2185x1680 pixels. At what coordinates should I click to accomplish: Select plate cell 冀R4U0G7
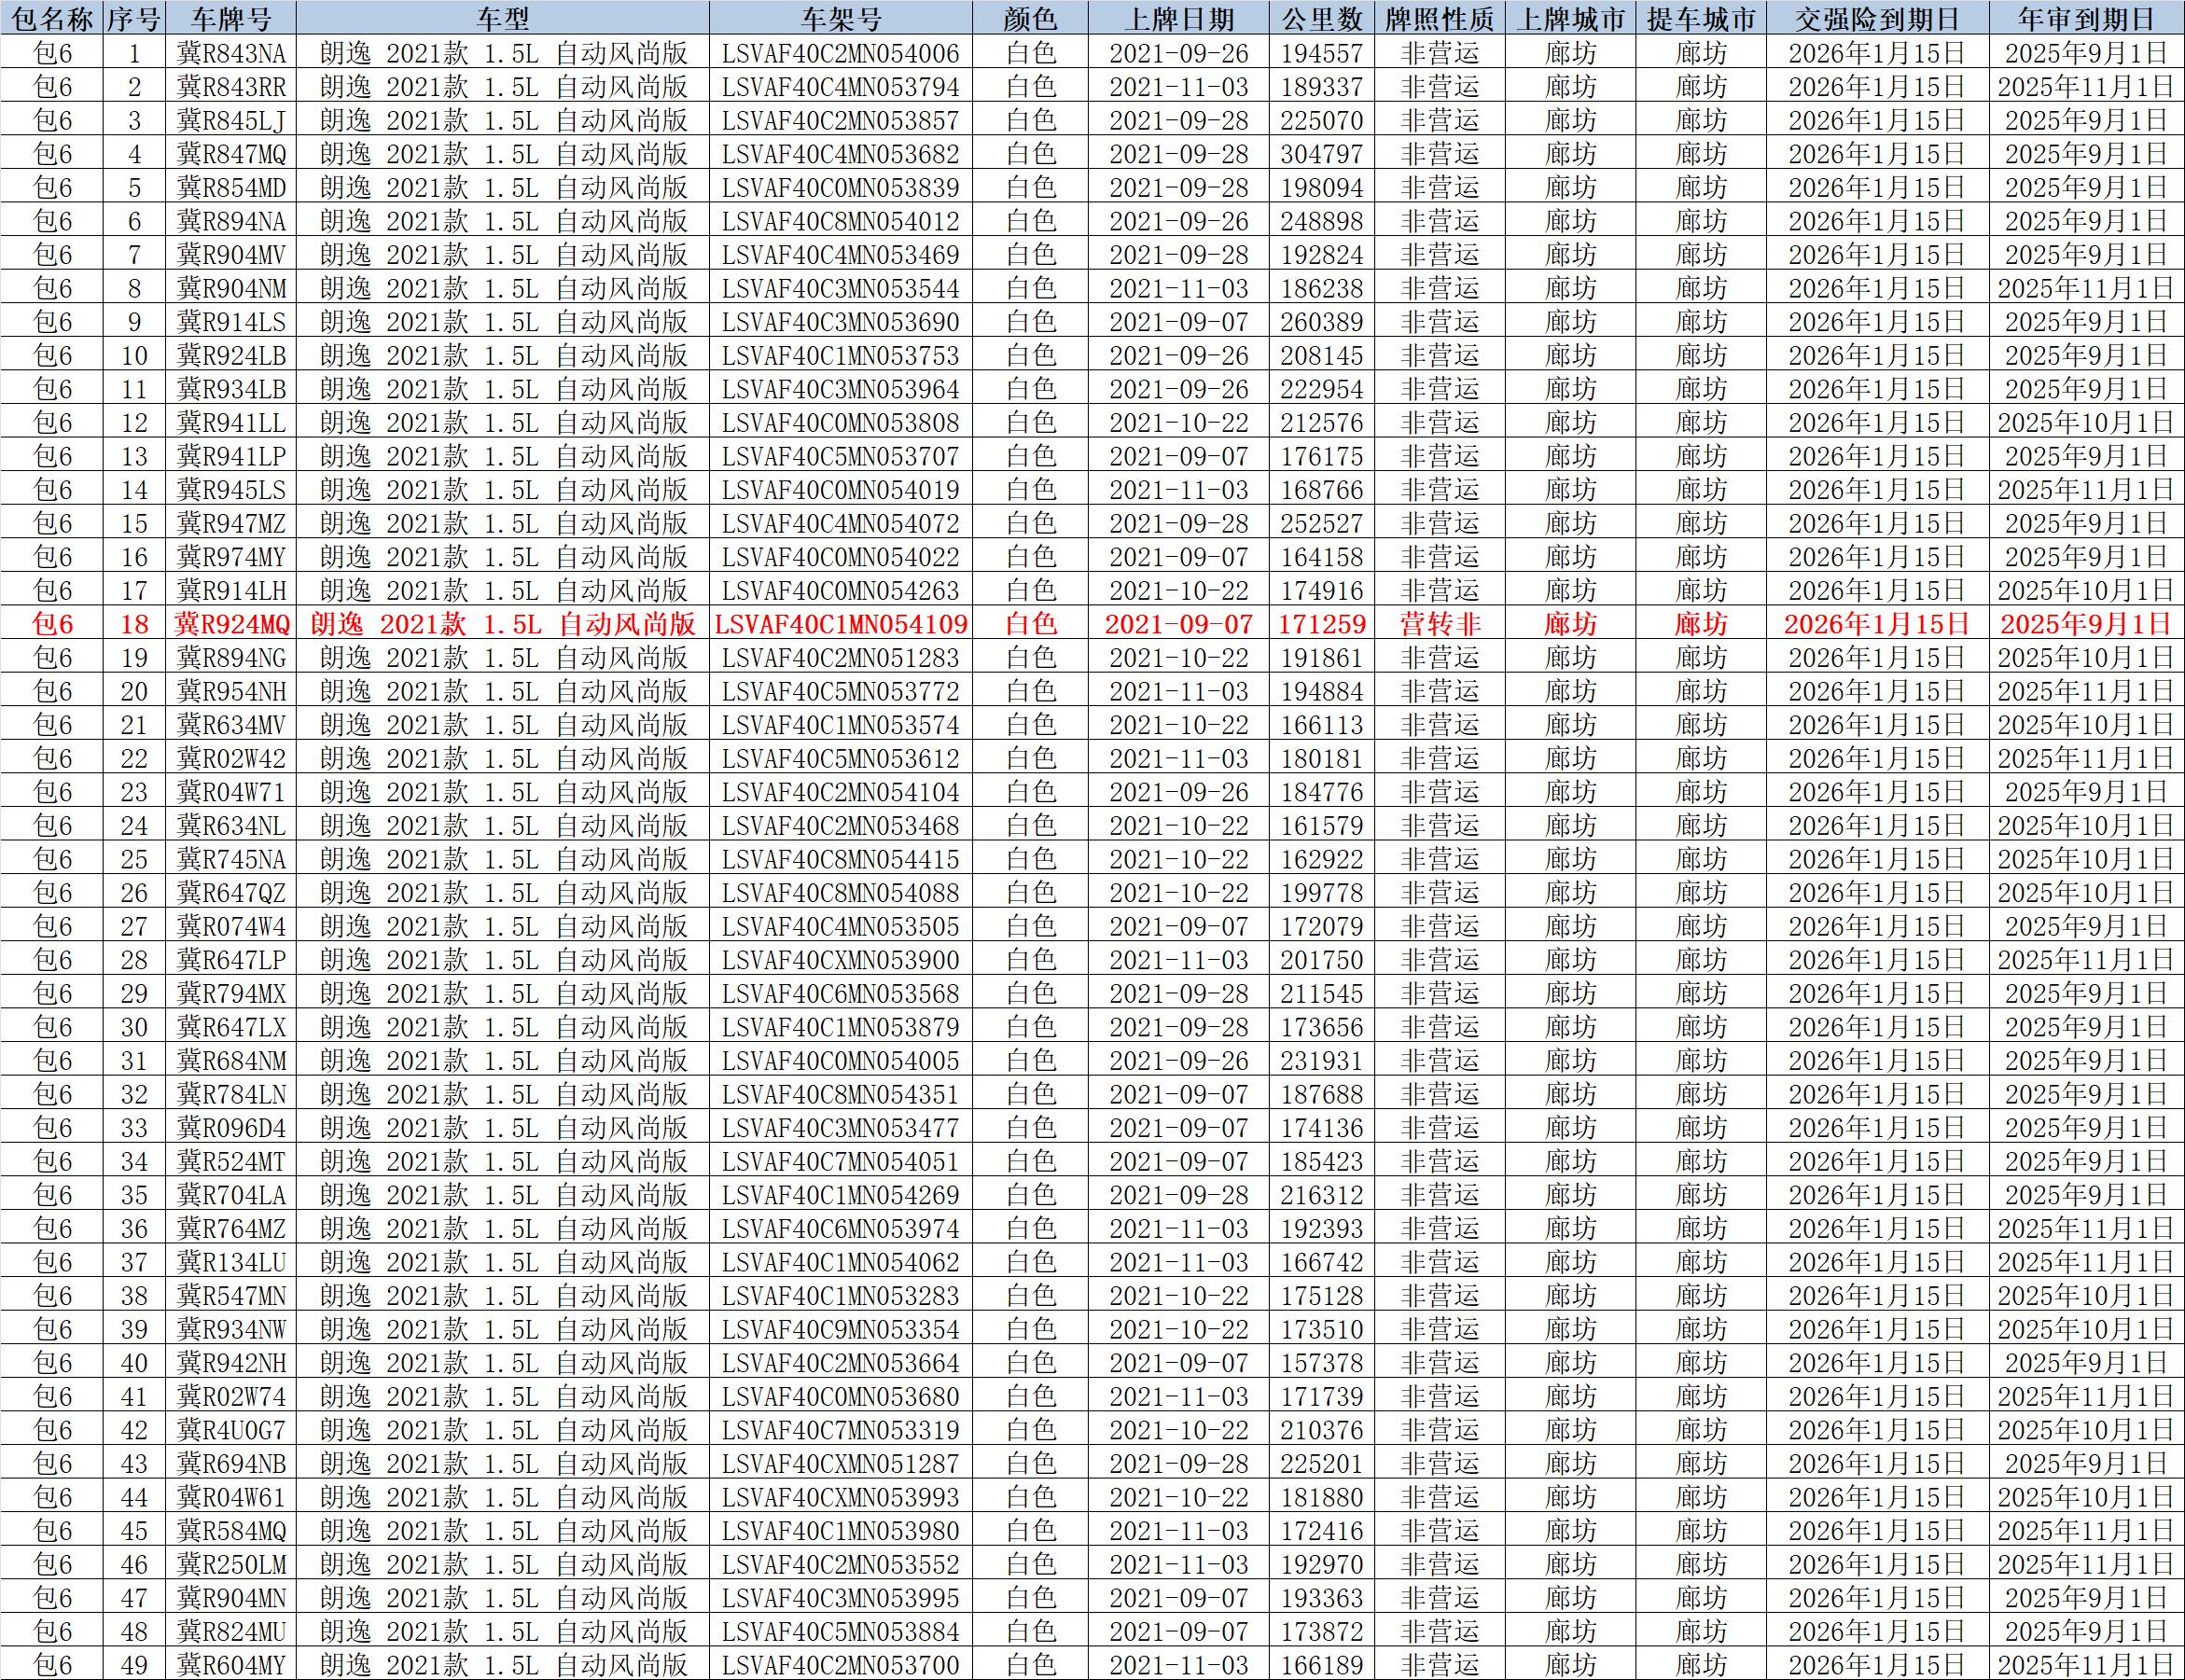(231, 1430)
